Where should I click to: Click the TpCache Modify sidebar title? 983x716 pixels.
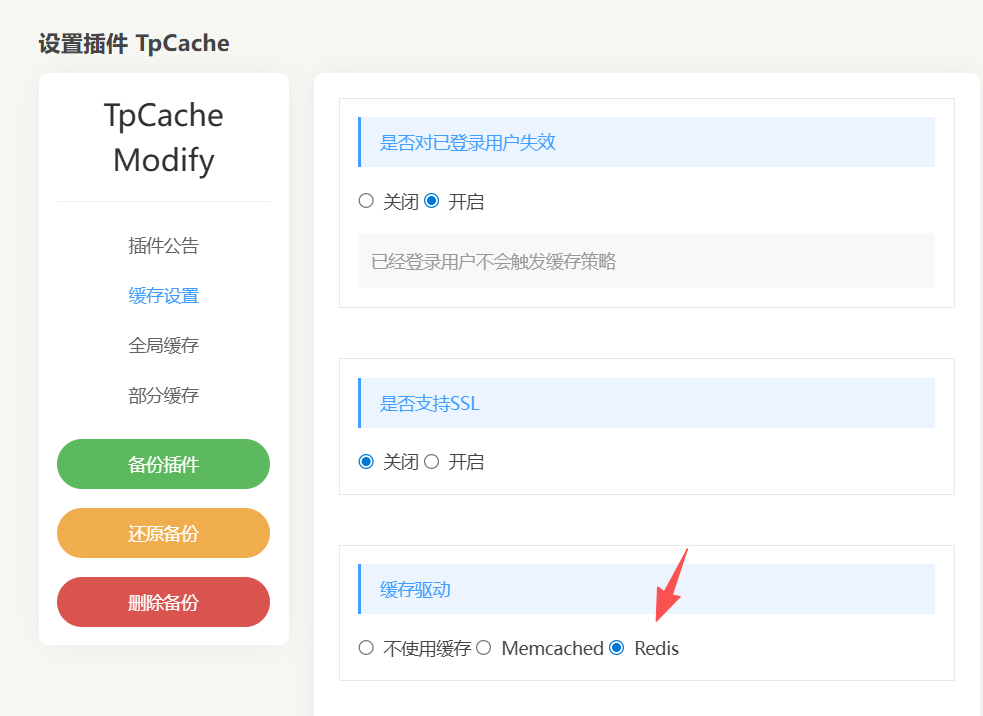click(164, 137)
